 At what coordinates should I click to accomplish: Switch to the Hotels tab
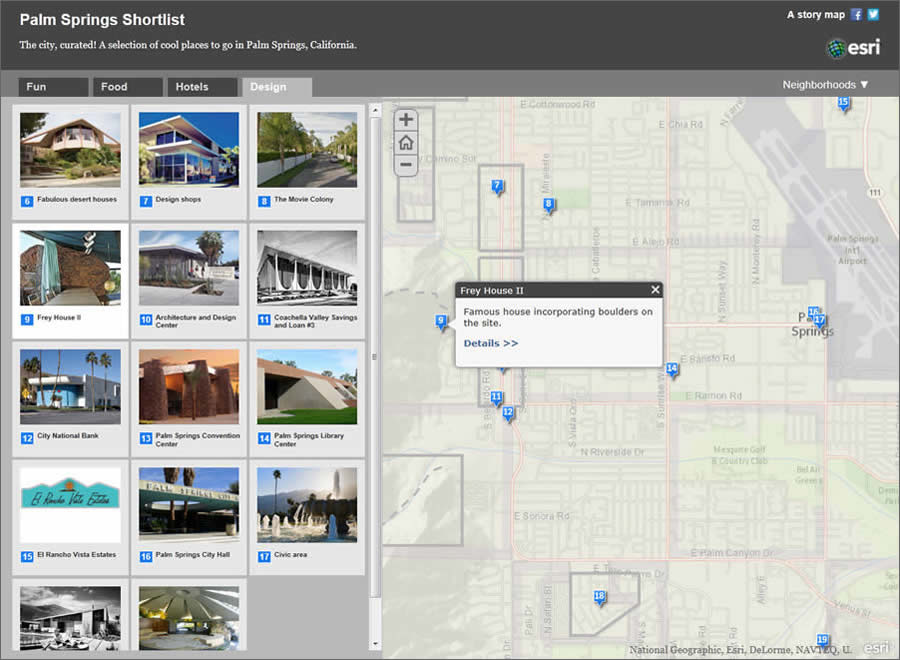point(203,87)
